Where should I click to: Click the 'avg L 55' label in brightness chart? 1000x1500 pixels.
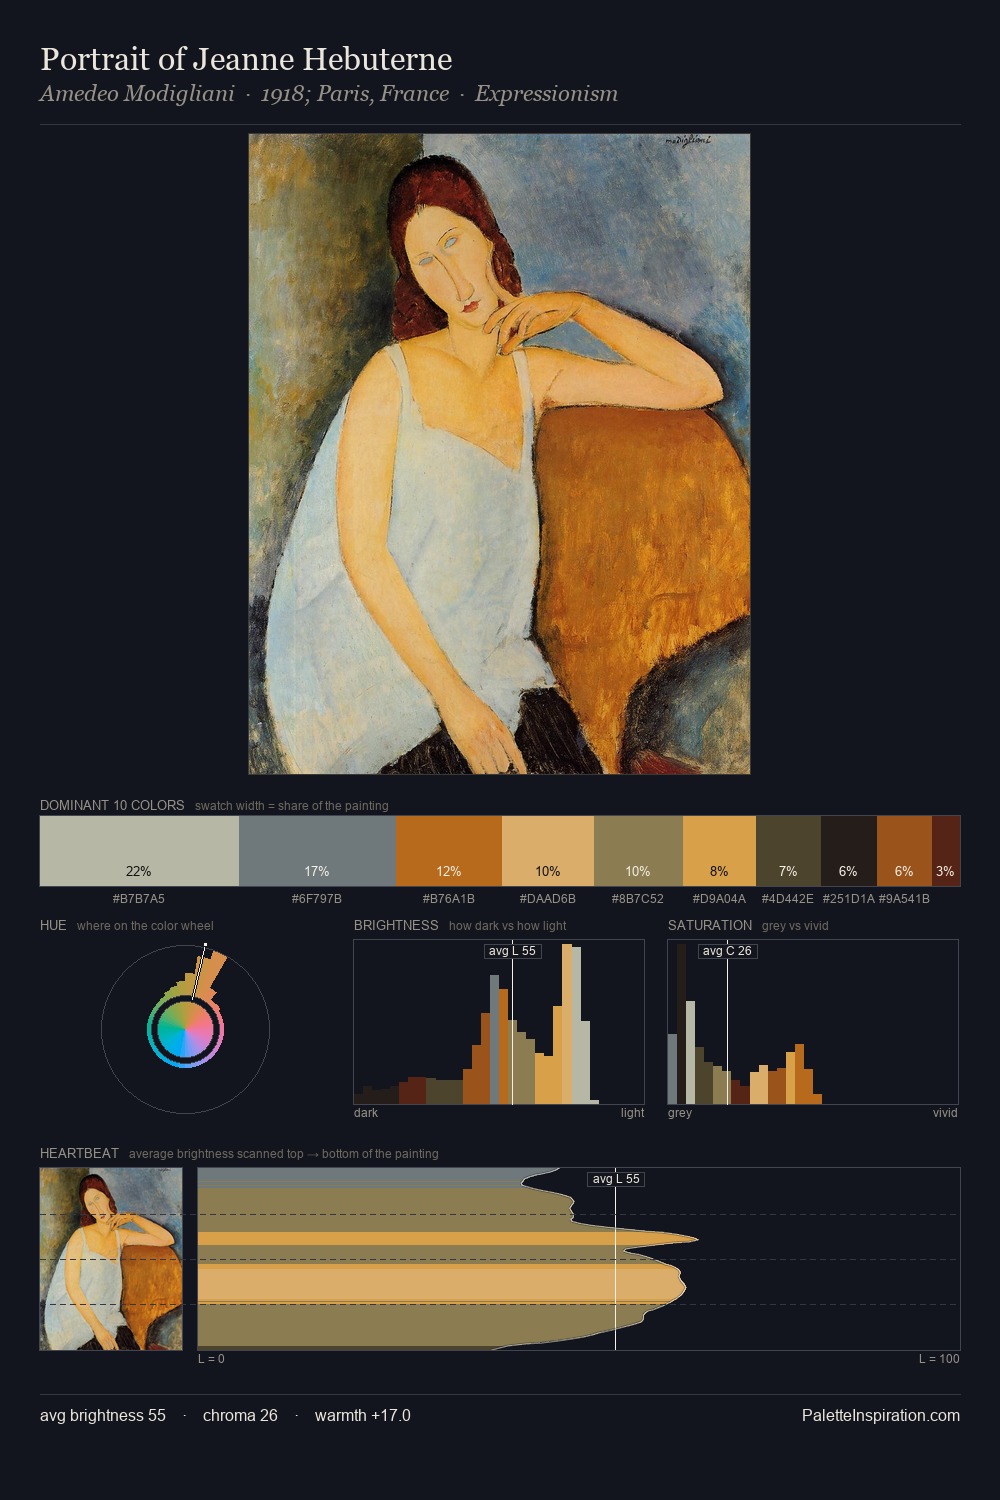[512, 951]
